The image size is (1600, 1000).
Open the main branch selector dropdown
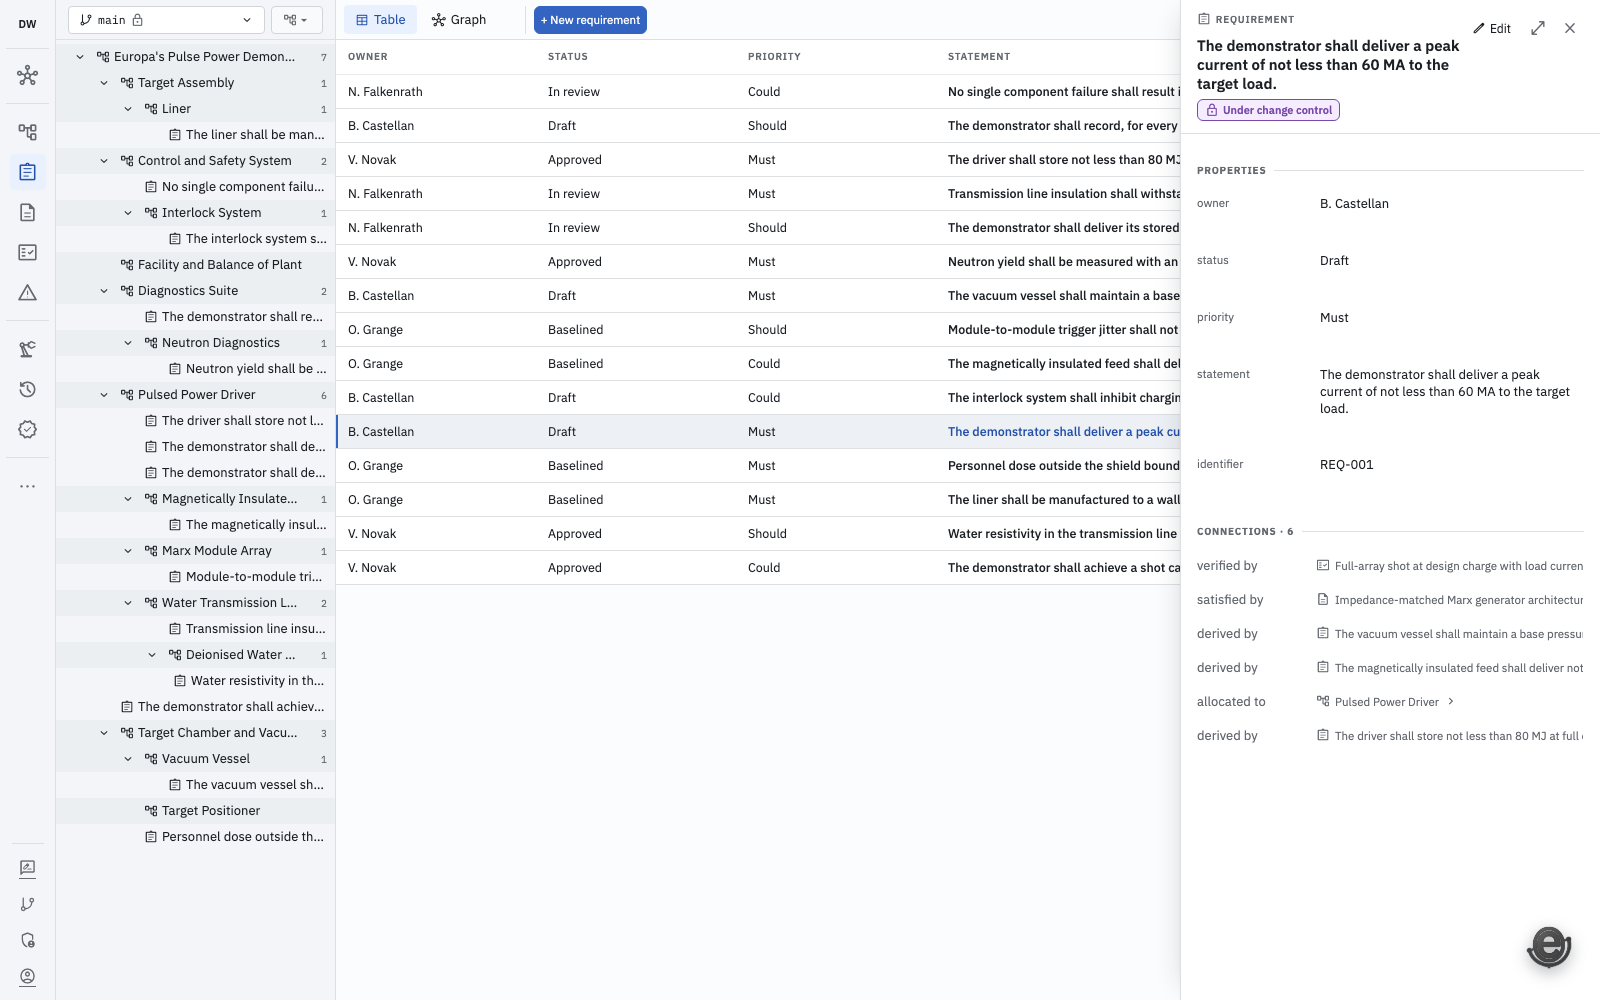pyautogui.click(x=166, y=20)
